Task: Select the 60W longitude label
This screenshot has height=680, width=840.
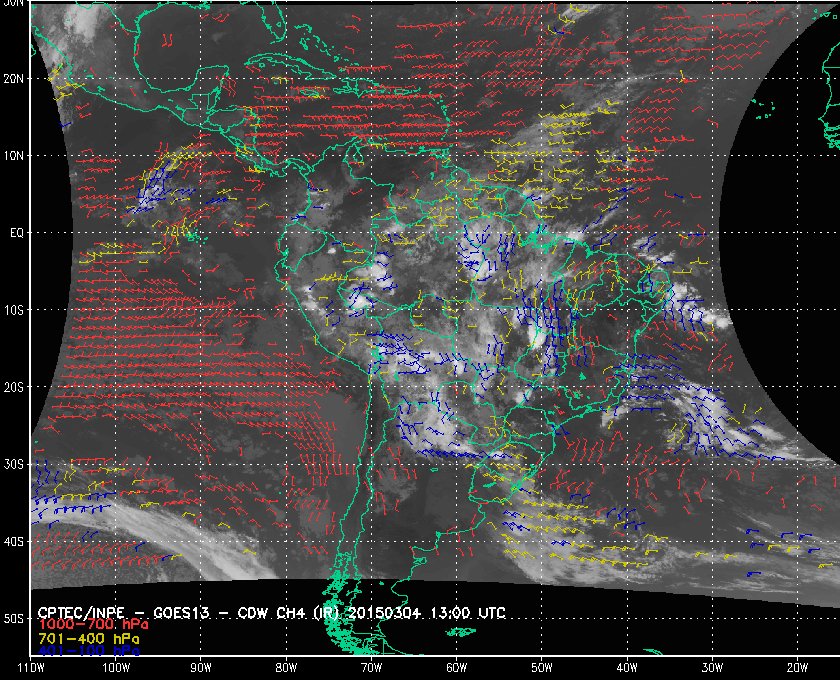Action: (456, 668)
